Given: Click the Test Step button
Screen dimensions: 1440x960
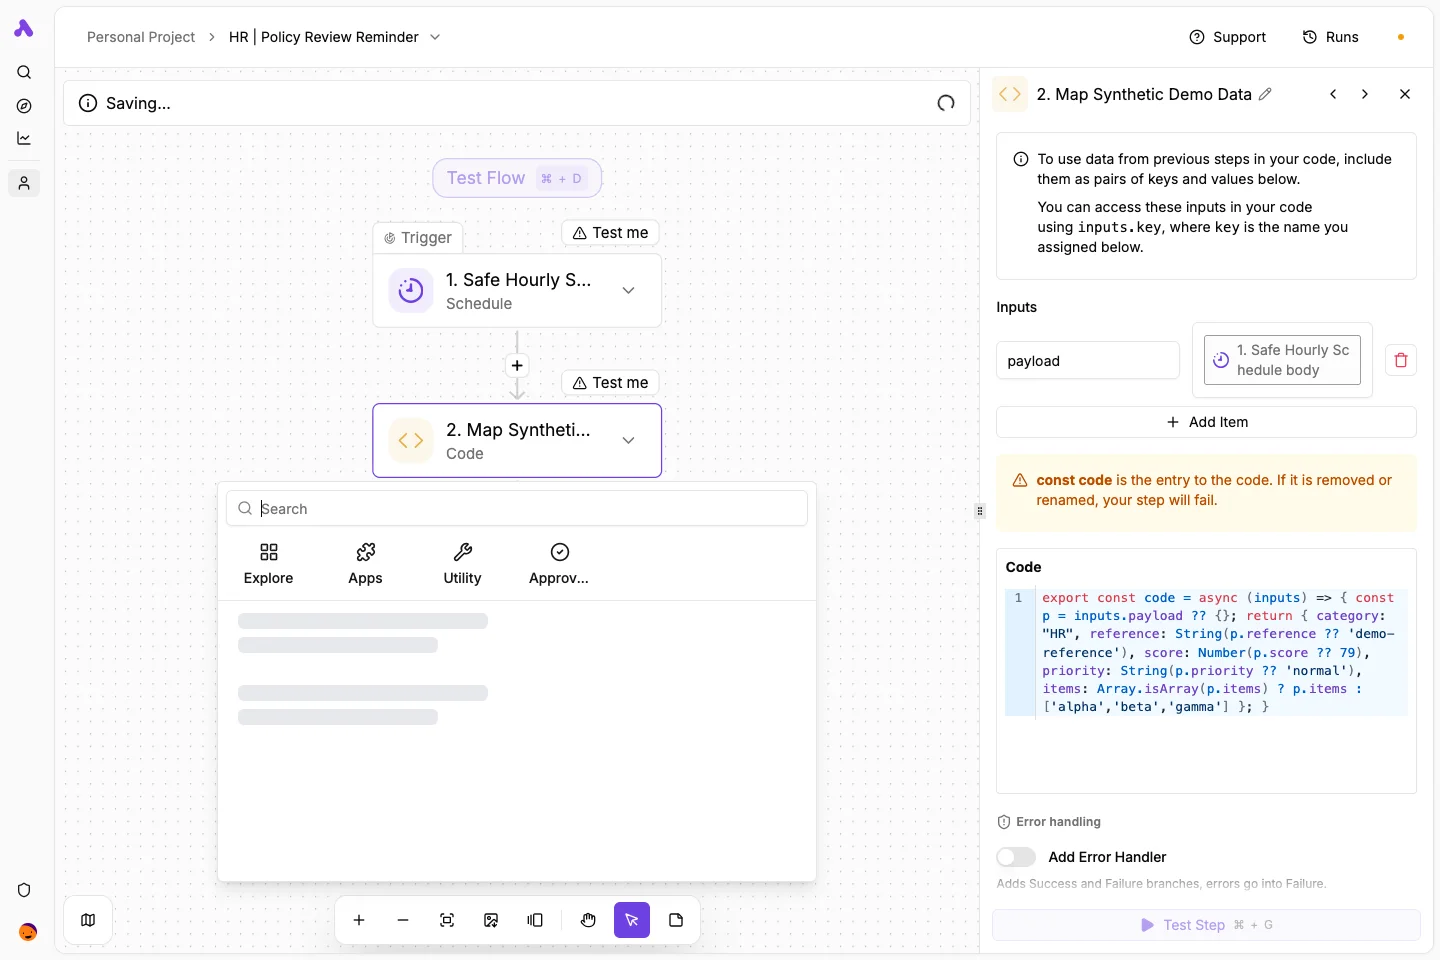Looking at the screenshot, I should (1206, 925).
